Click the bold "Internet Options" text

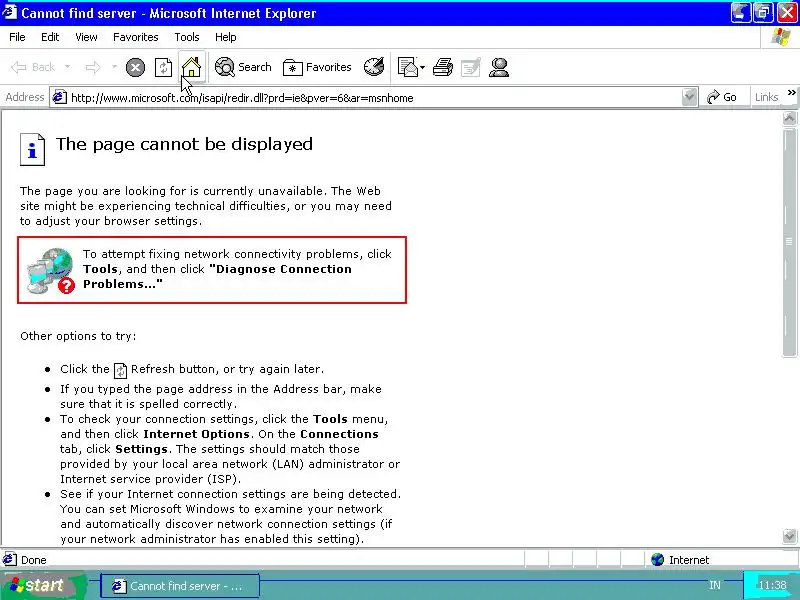(196, 434)
